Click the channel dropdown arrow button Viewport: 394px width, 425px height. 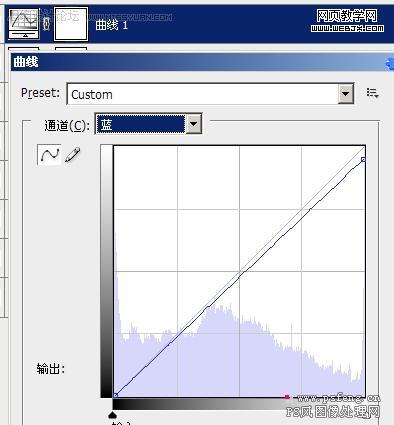(x=194, y=124)
